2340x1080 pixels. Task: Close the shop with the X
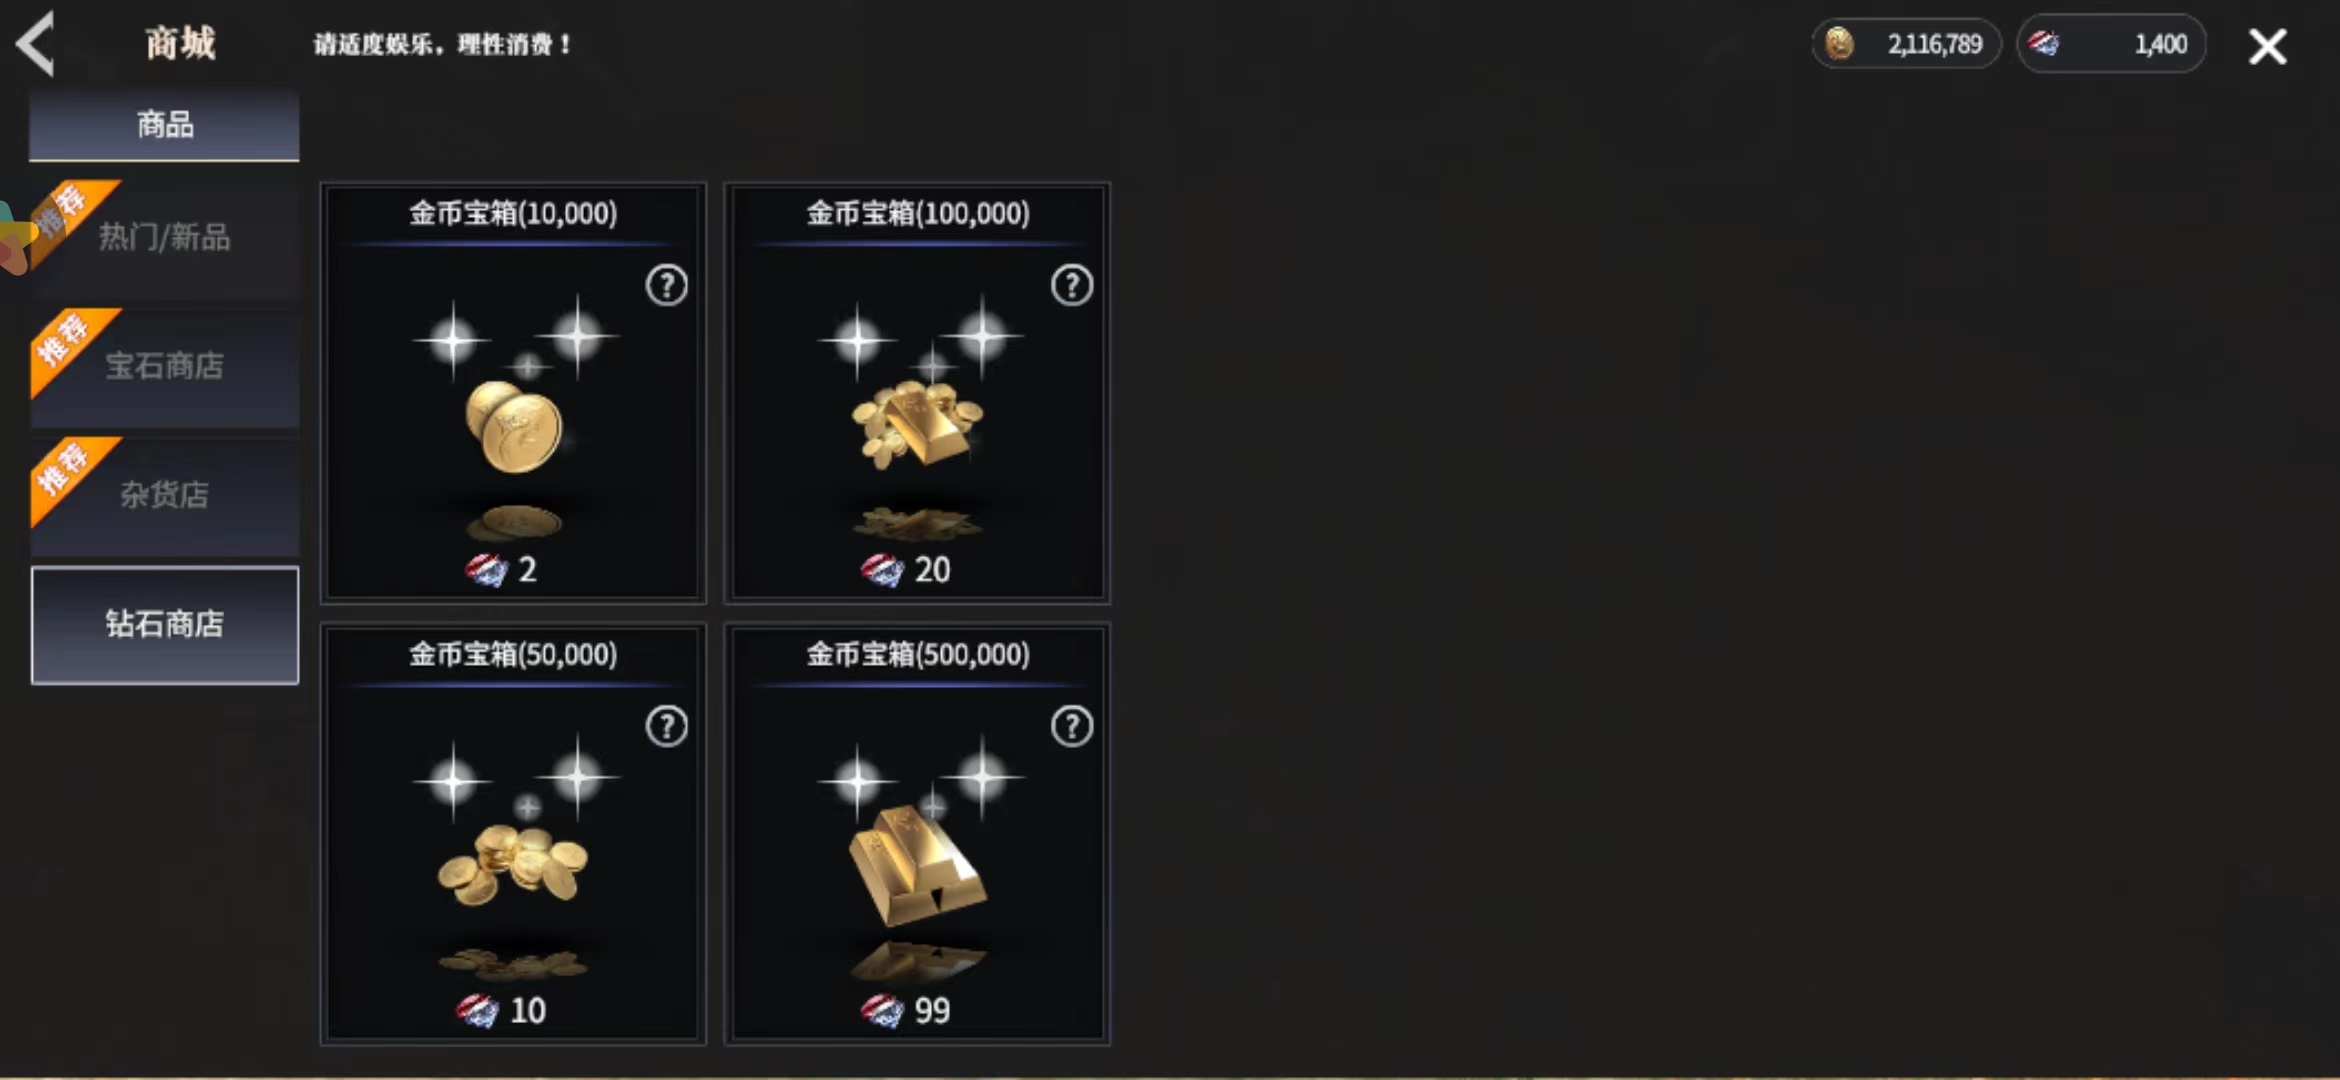2267,46
